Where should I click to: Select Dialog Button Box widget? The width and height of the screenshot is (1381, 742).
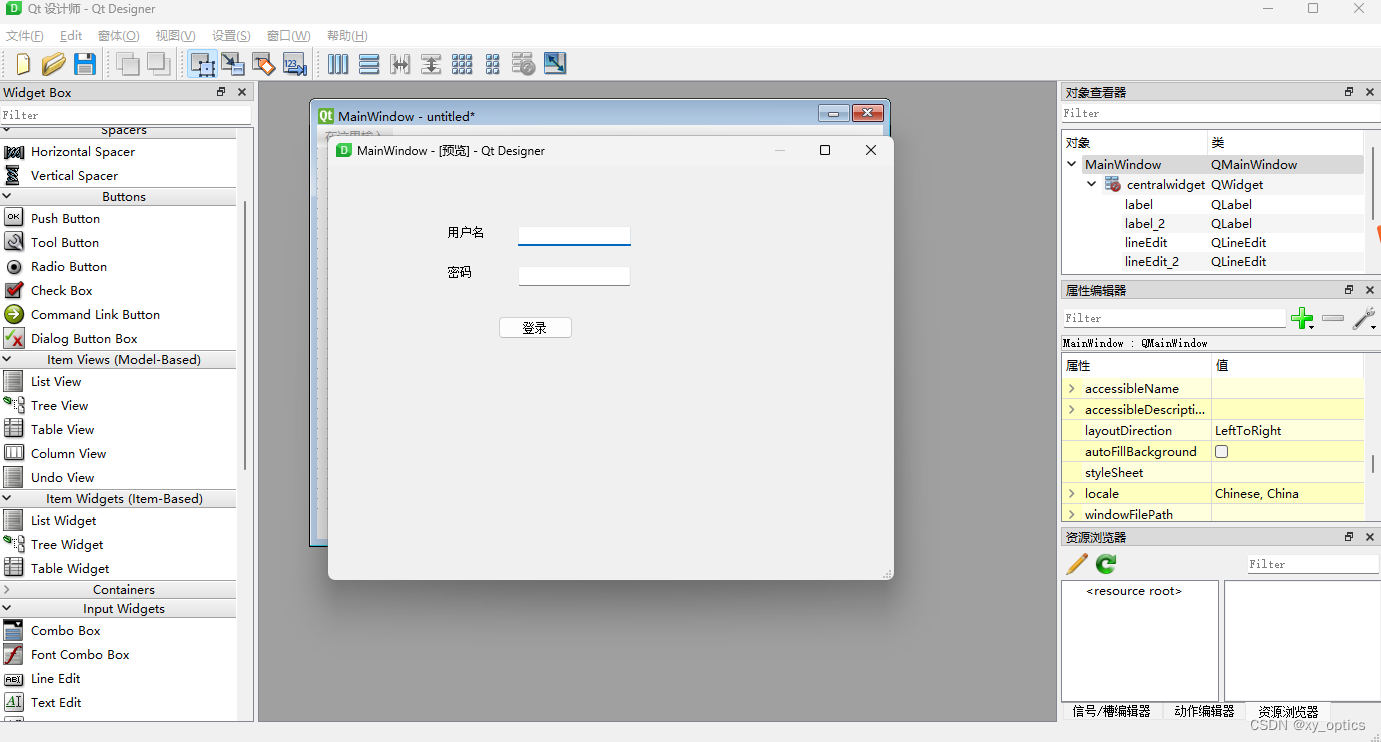pos(84,338)
